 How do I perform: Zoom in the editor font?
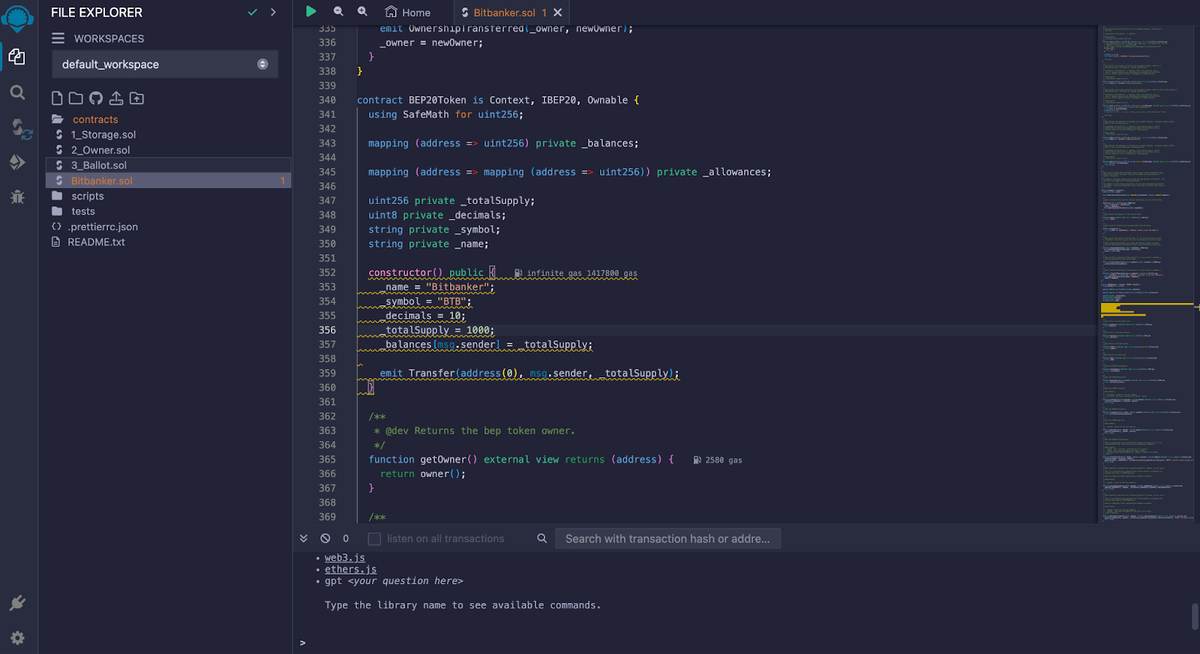click(362, 11)
